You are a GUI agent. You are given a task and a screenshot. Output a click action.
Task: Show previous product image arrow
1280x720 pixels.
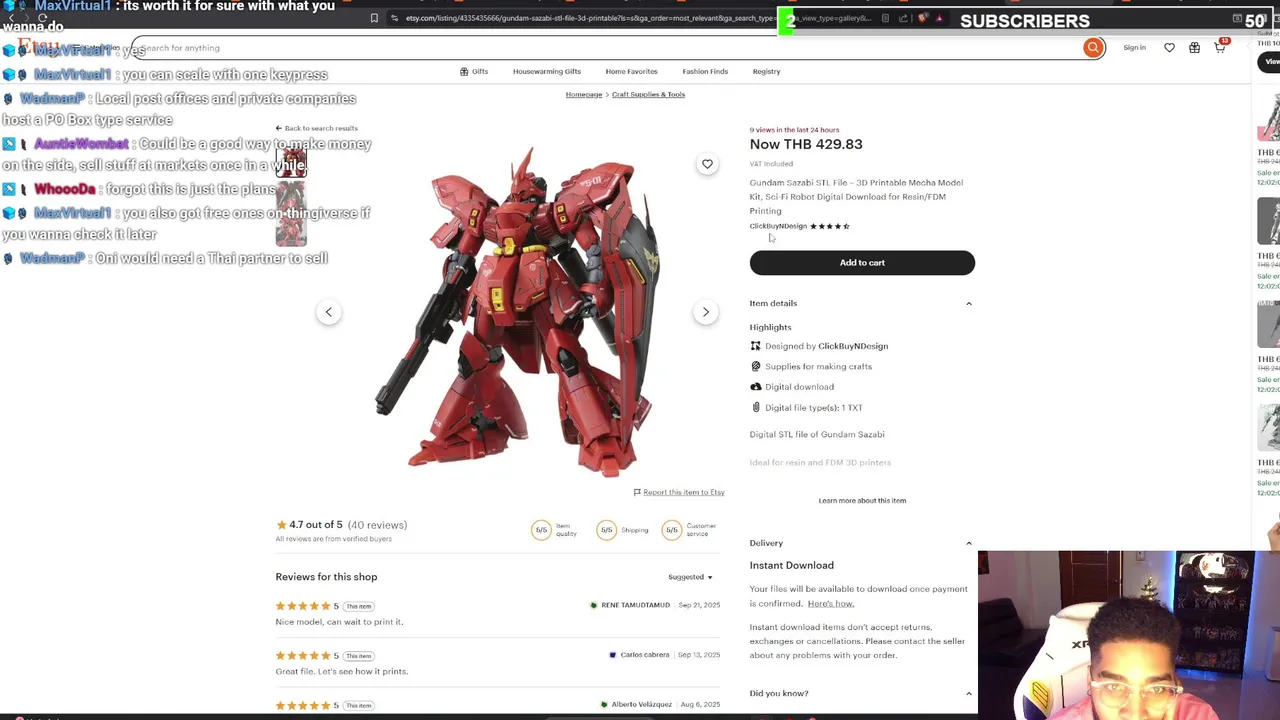328,312
